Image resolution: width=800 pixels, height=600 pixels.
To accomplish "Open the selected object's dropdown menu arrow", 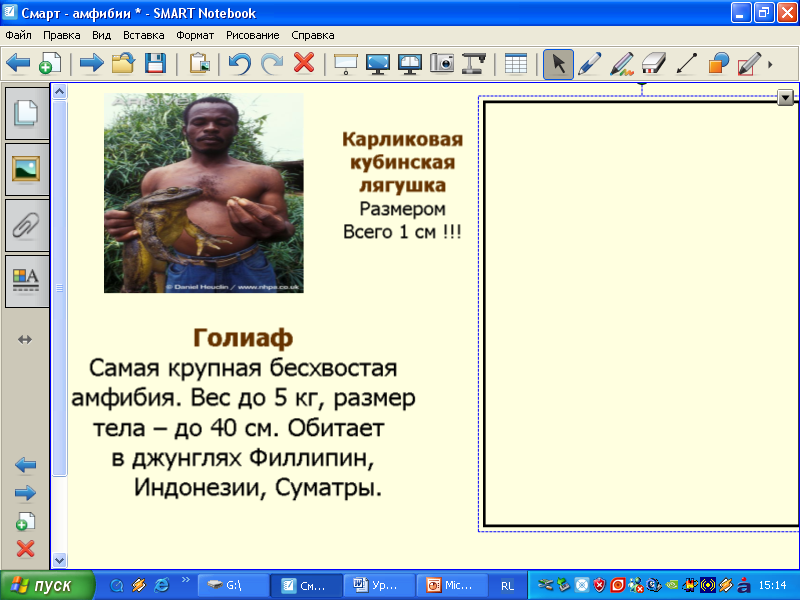I will [785, 97].
